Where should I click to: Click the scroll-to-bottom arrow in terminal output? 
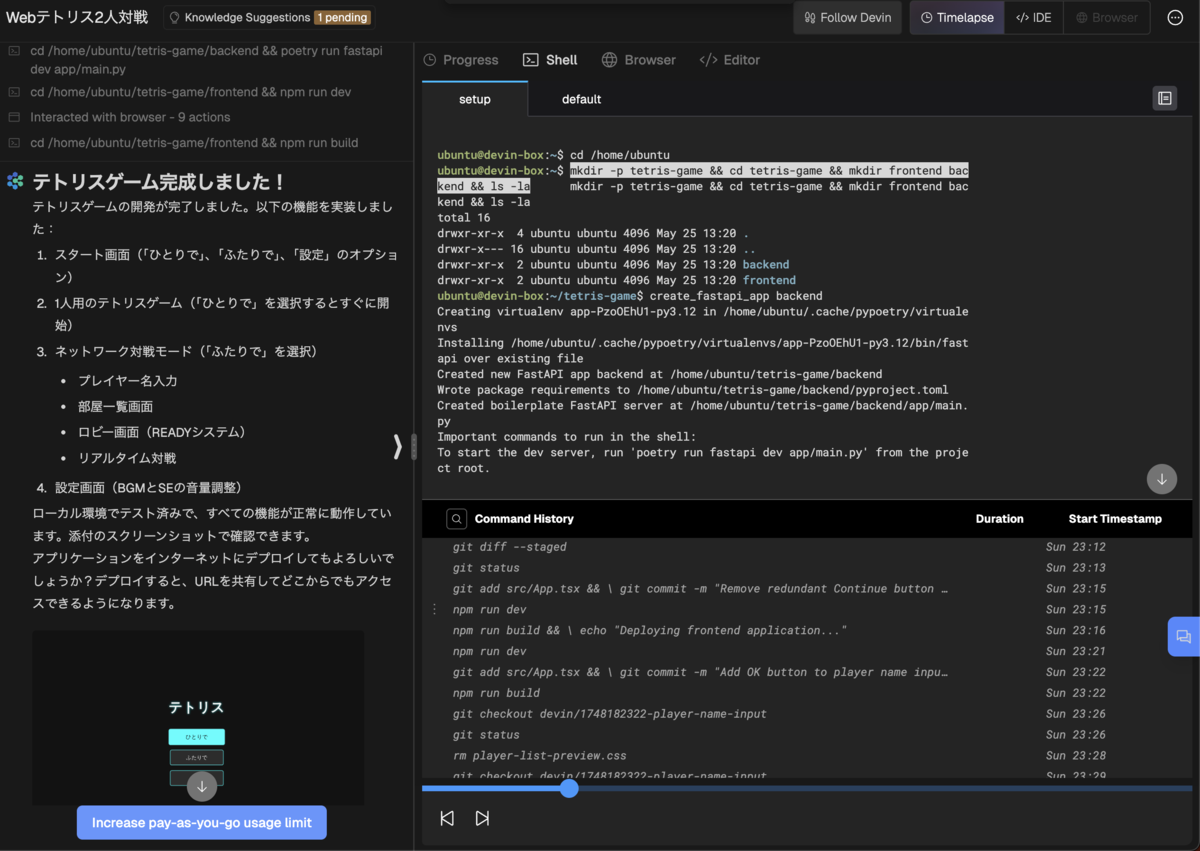(x=1161, y=479)
